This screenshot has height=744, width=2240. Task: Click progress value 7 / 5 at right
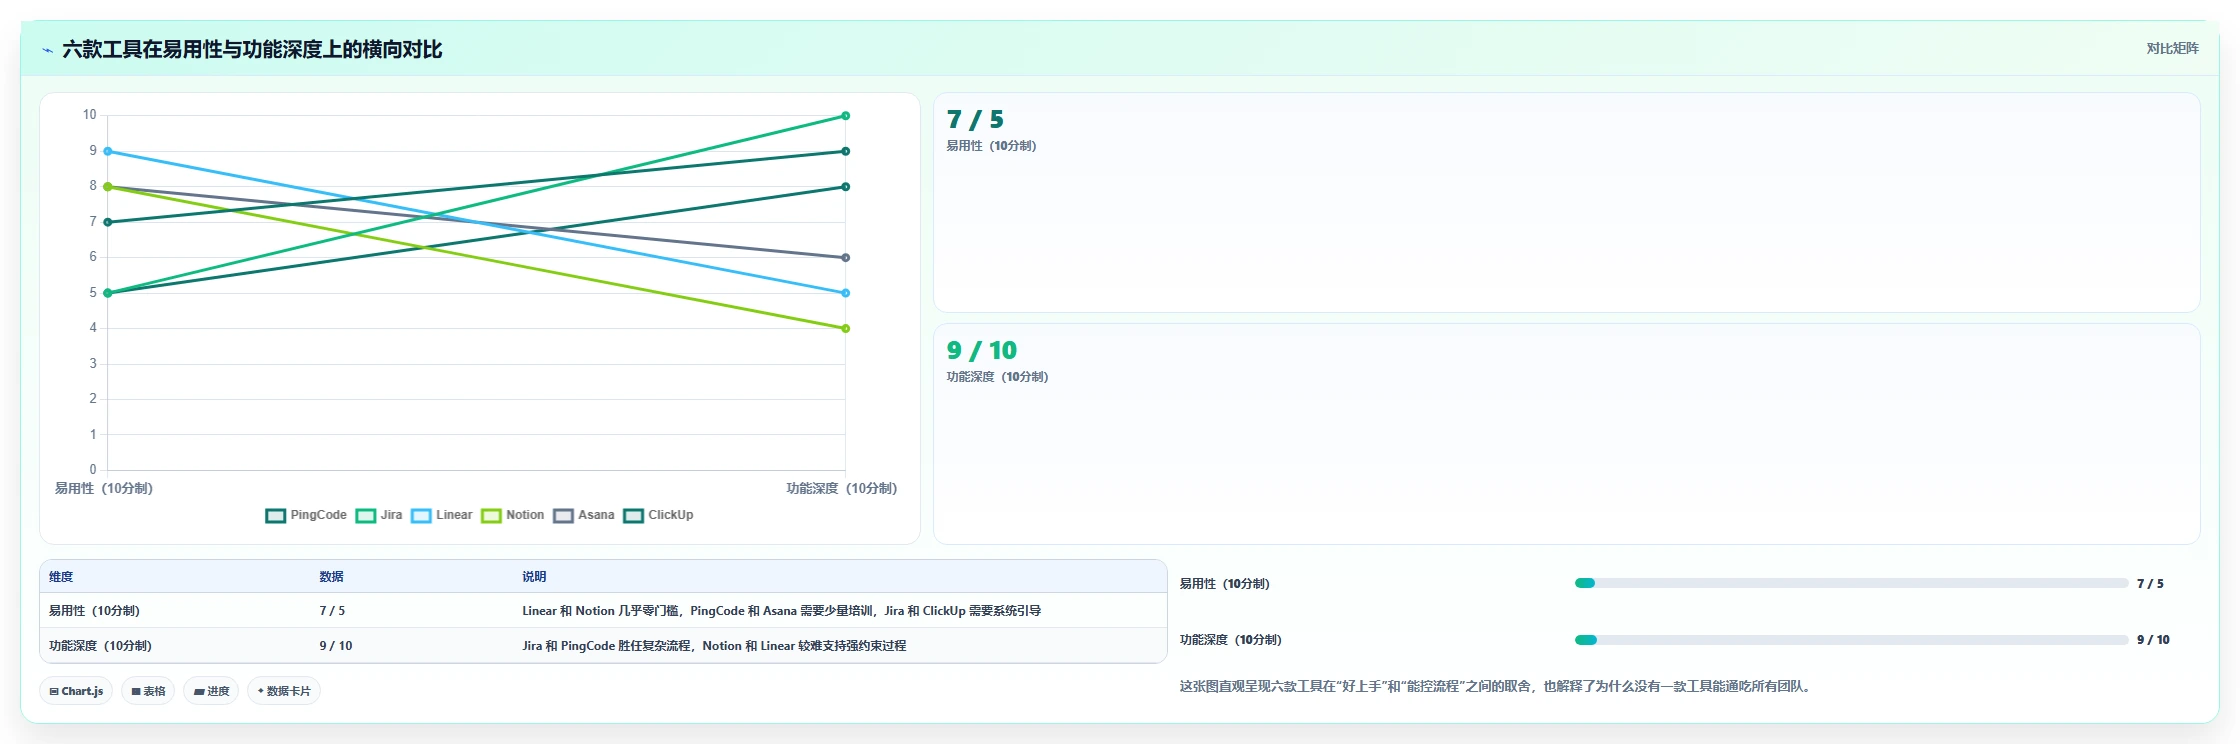tap(2150, 584)
